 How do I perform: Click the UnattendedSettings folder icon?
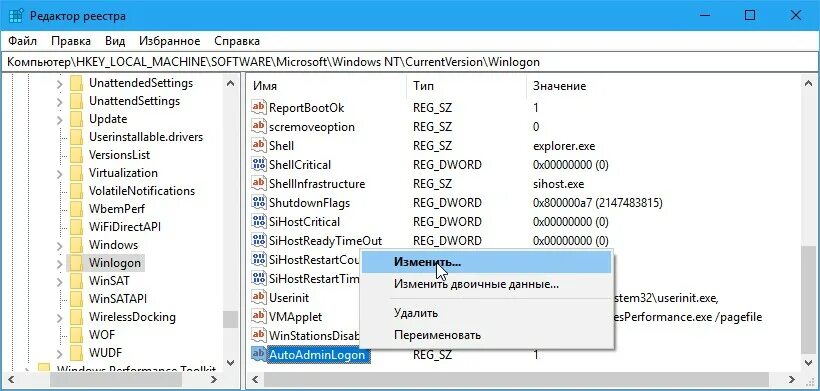click(76, 83)
